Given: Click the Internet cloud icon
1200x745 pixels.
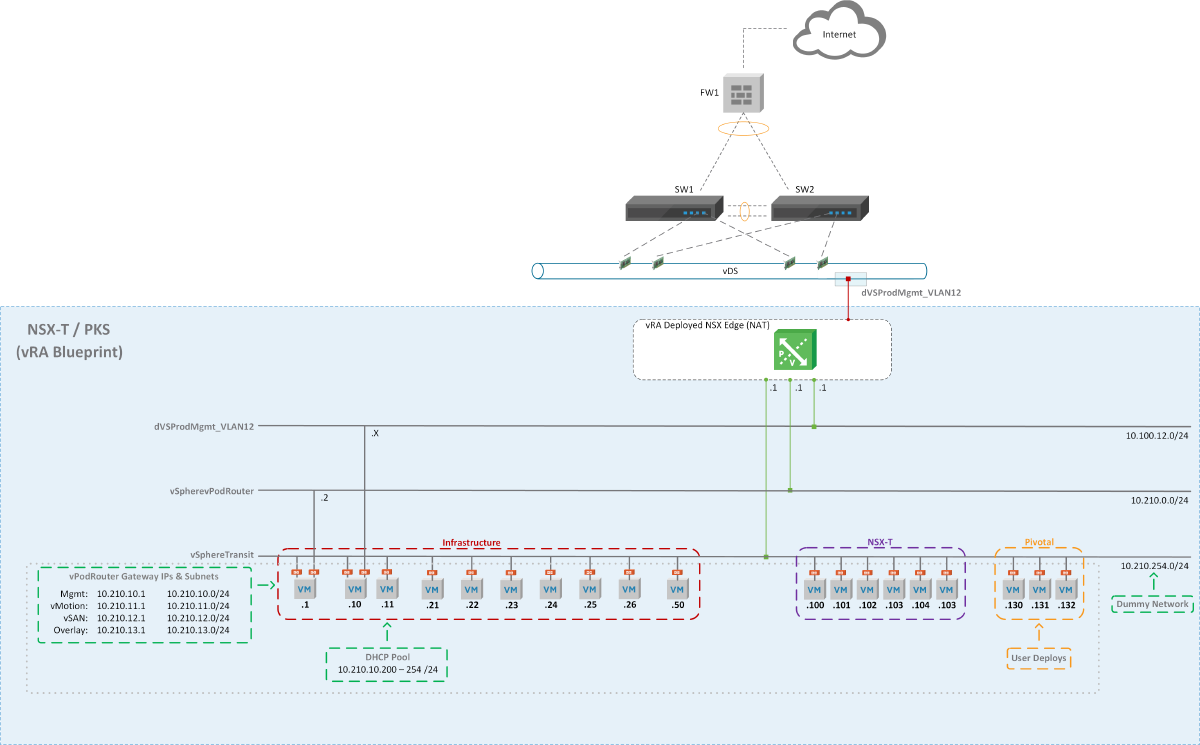Looking at the screenshot, I should (838, 35).
